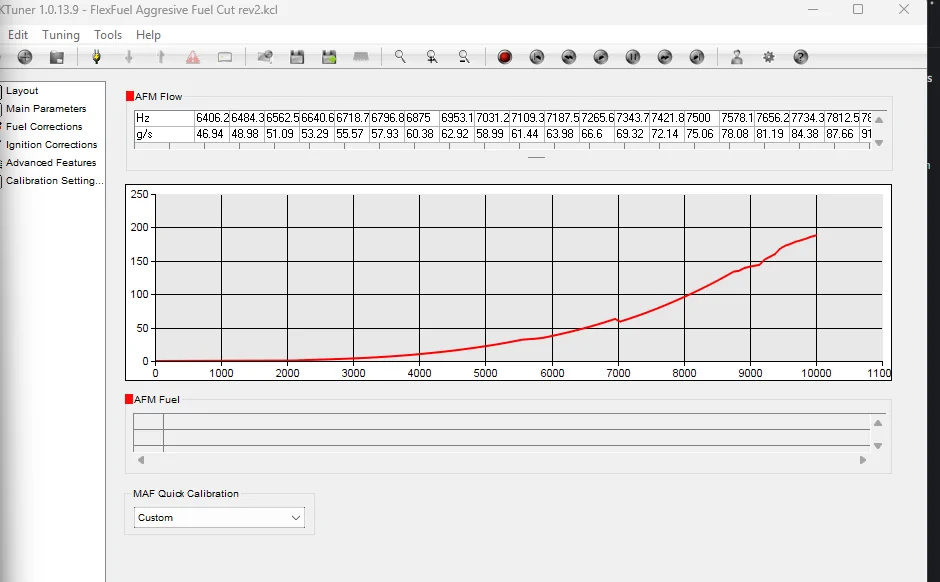Open the Tuning menu
Viewport: 940px width, 582px height.
(x=61, y=35)
